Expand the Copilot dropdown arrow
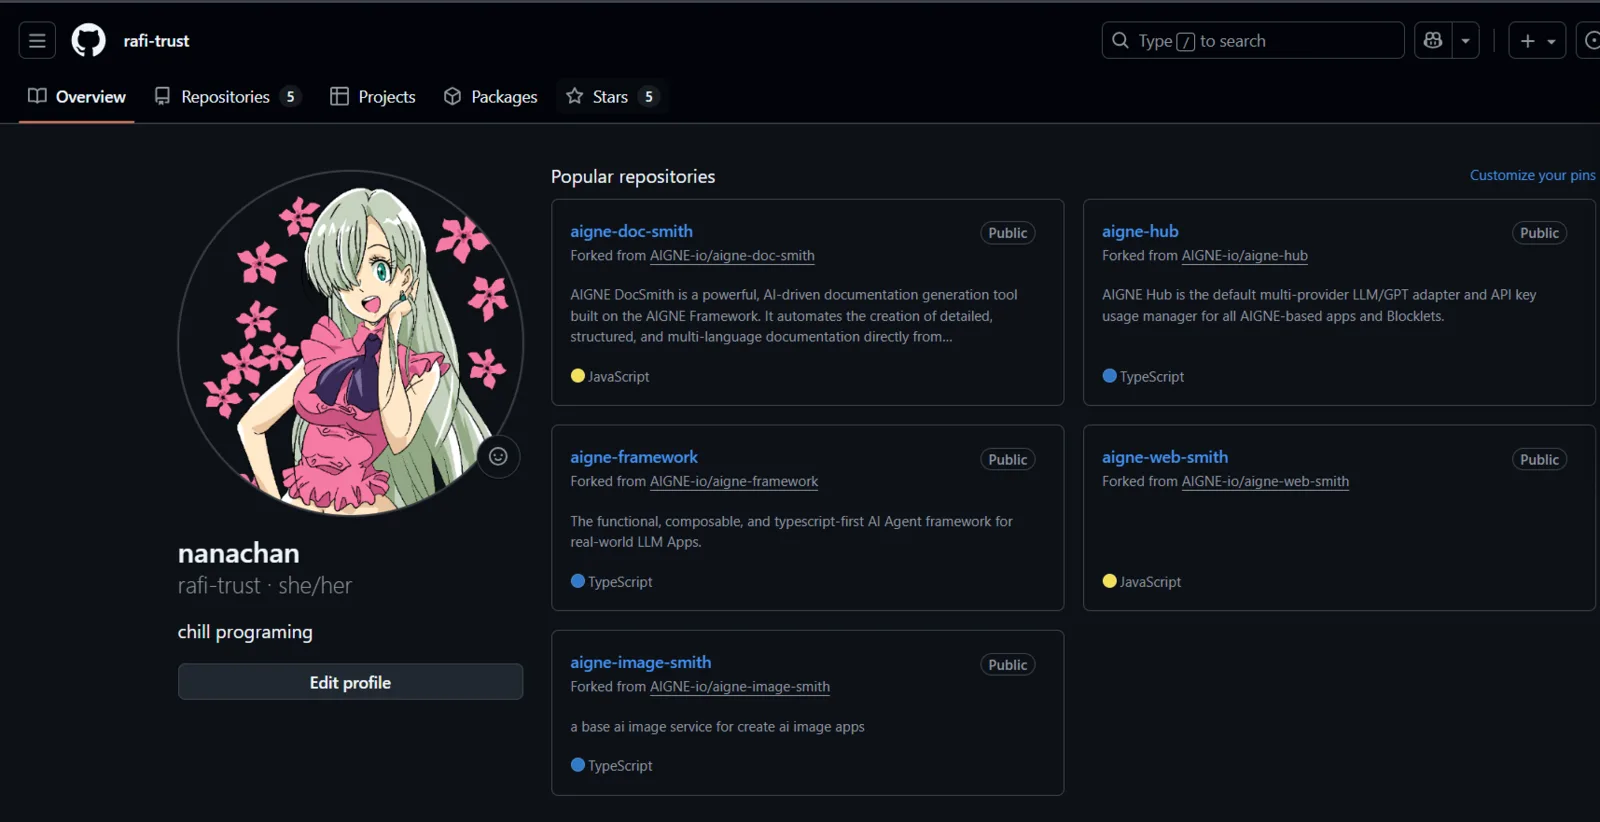The width and height of the screenshot is (1600, 822). 1465,41
